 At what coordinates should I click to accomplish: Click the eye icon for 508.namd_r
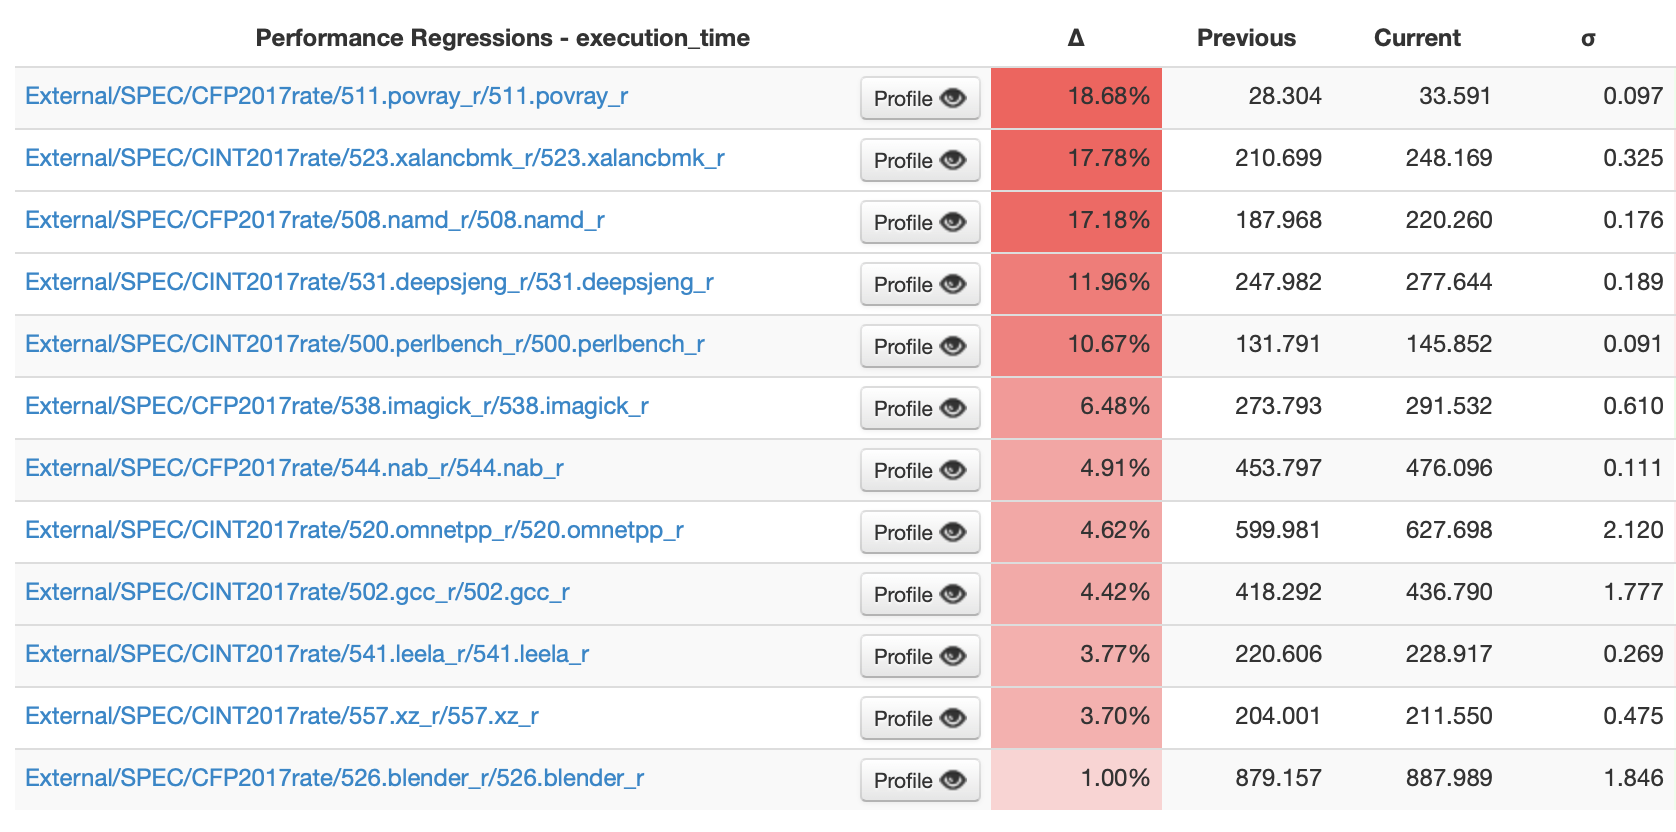point(952,222)
